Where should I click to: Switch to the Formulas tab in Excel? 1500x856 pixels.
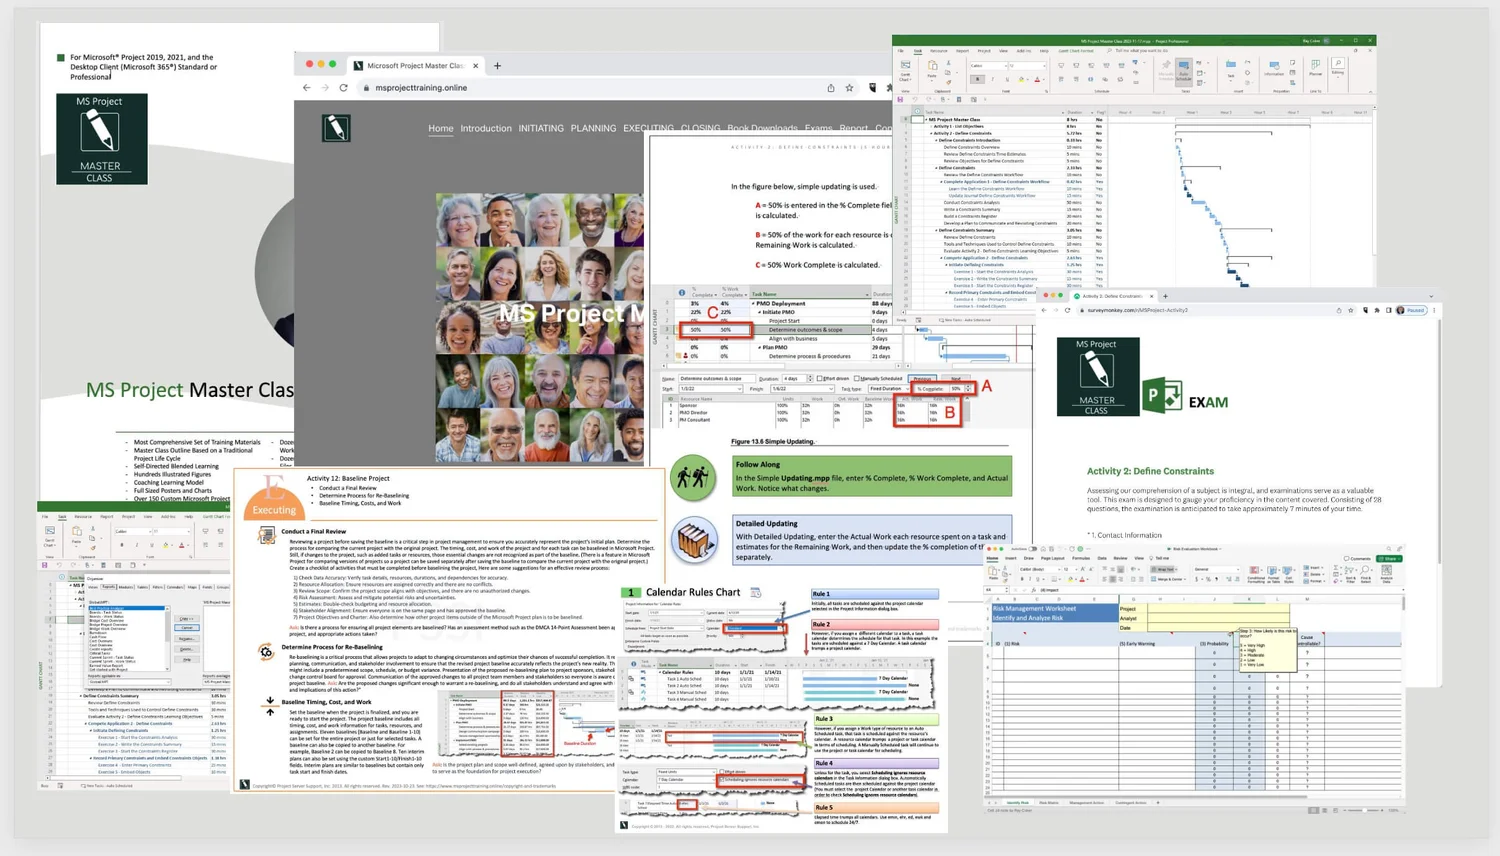click(x=1081, y=558)
